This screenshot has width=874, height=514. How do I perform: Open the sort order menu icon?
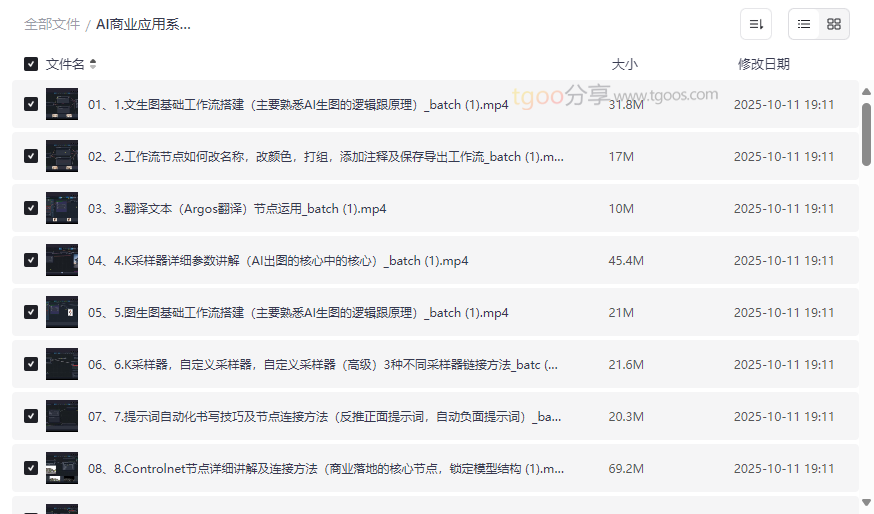(x=756, y=24)
